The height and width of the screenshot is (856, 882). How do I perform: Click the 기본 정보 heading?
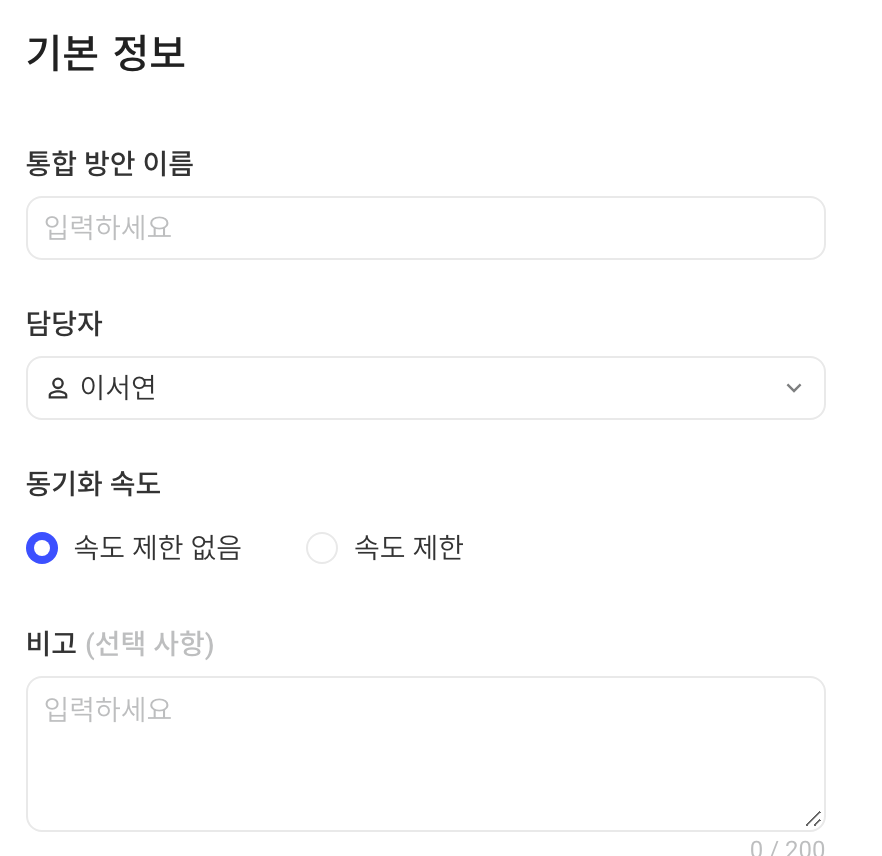click(x=106, y=53)
